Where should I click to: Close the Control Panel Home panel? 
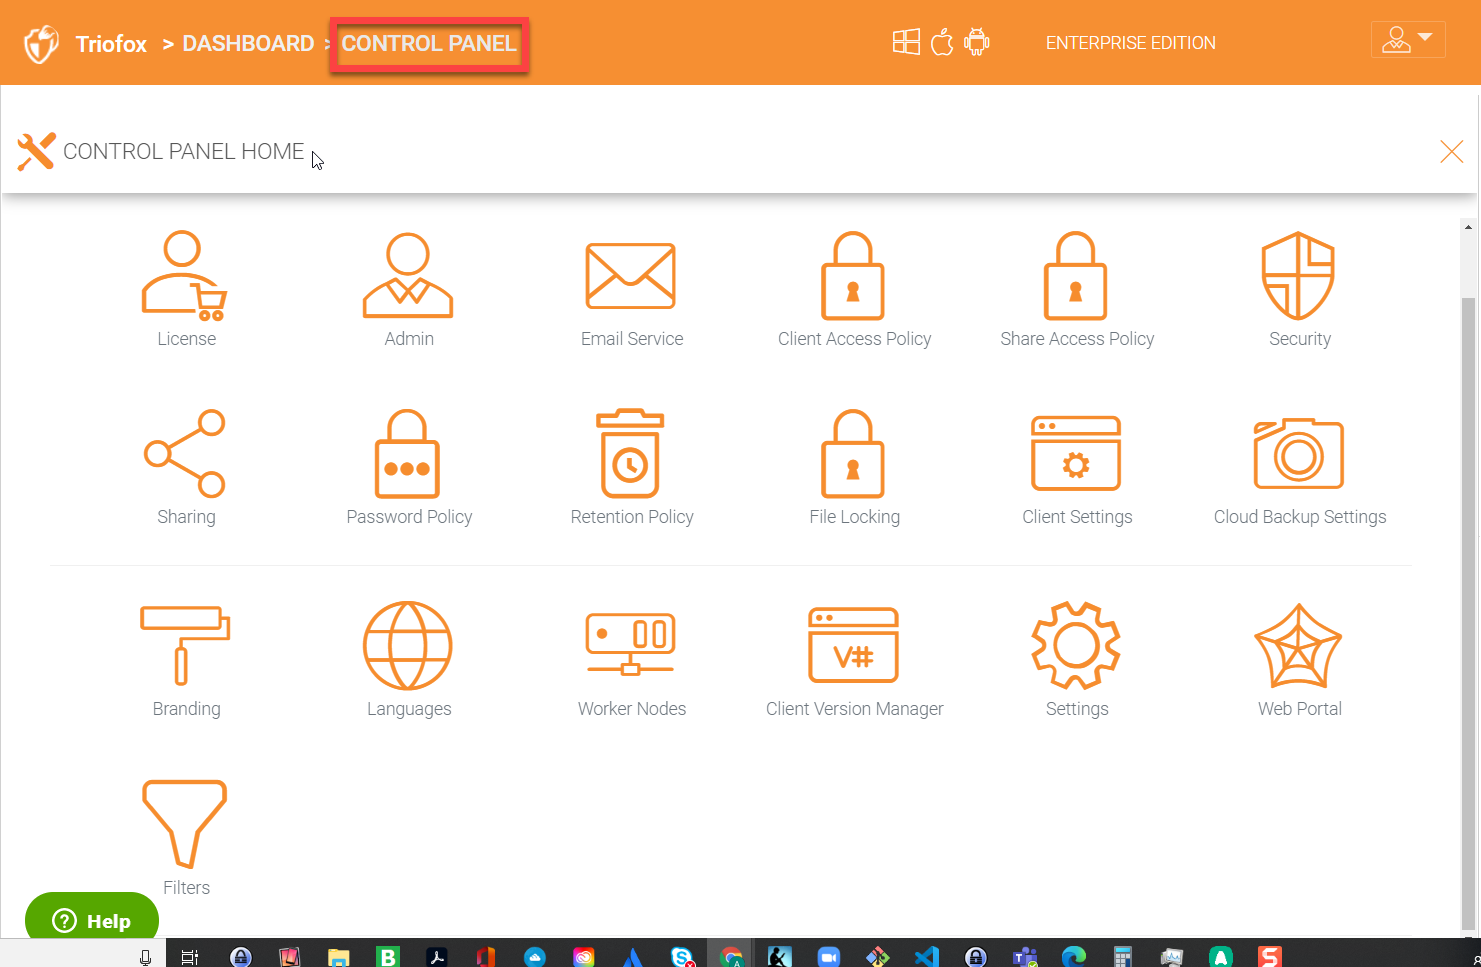click(x=1451, y=152)
